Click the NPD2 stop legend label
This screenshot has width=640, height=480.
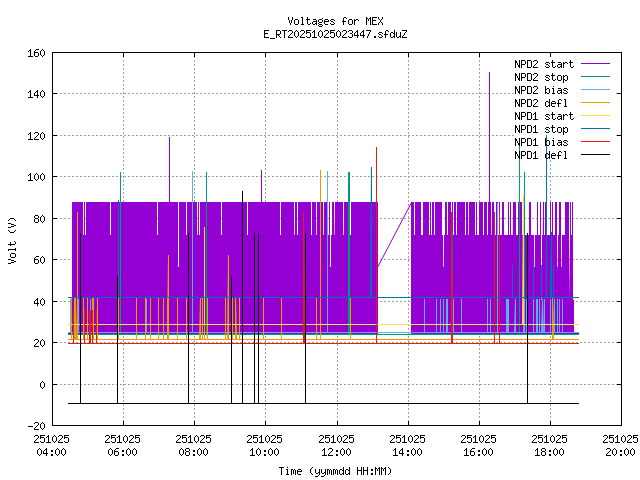[x=541, y=77]
